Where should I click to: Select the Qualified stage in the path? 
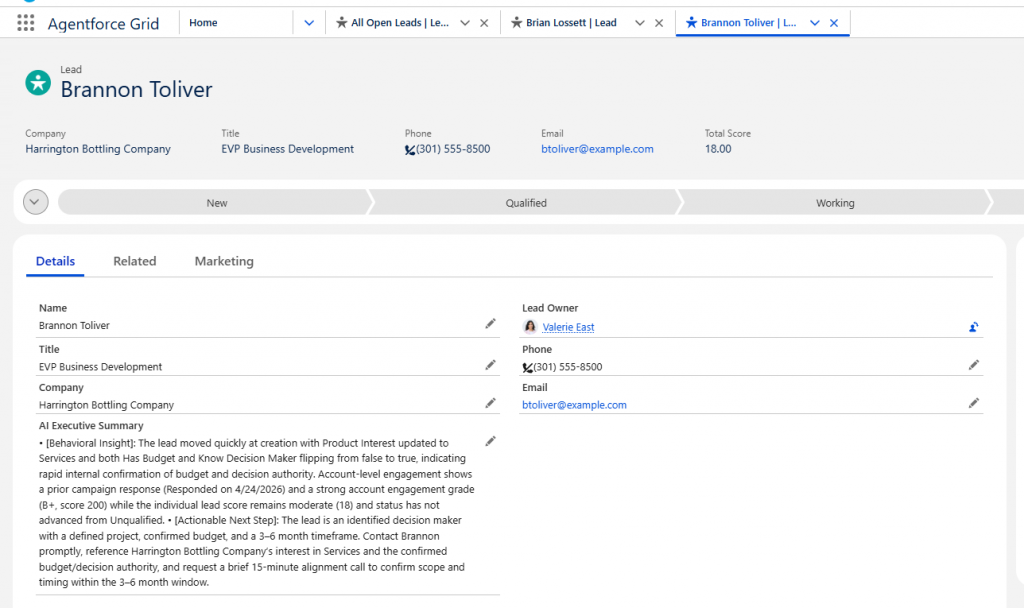(x=526, y=202)
